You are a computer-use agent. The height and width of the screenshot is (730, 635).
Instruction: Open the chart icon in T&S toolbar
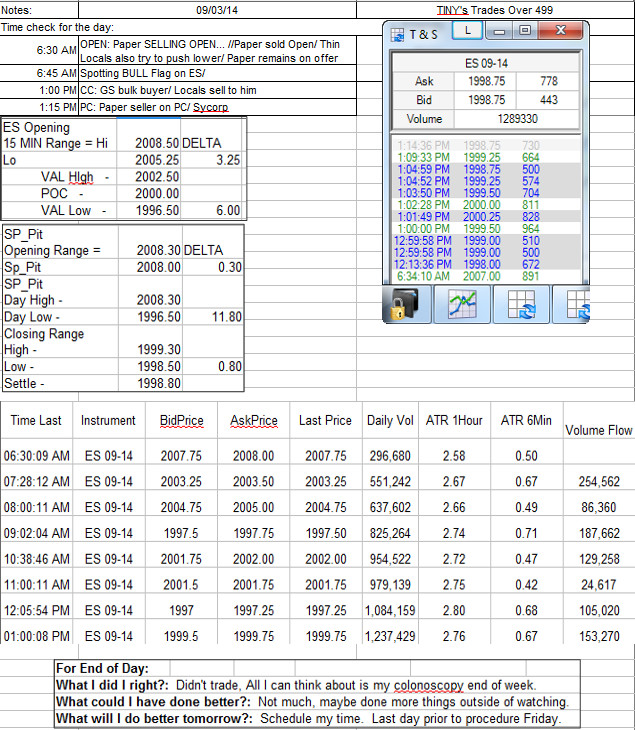[462, 304]
